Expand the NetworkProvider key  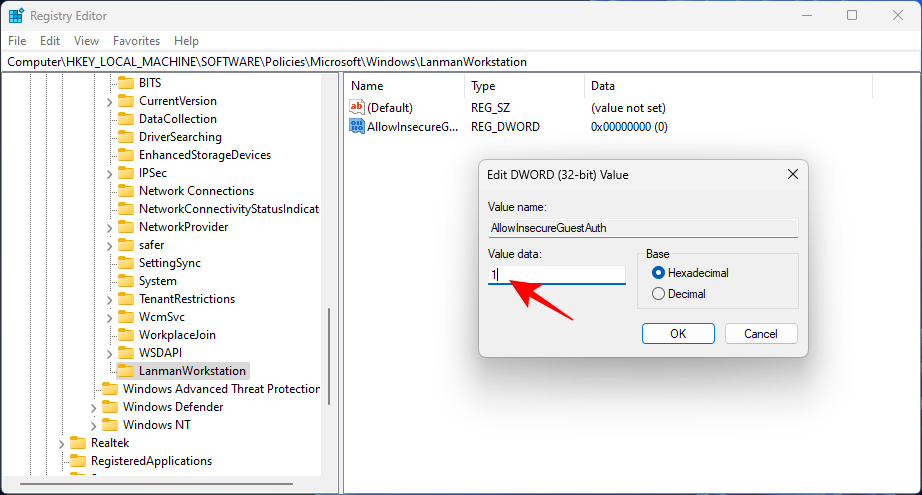point(109,228)
